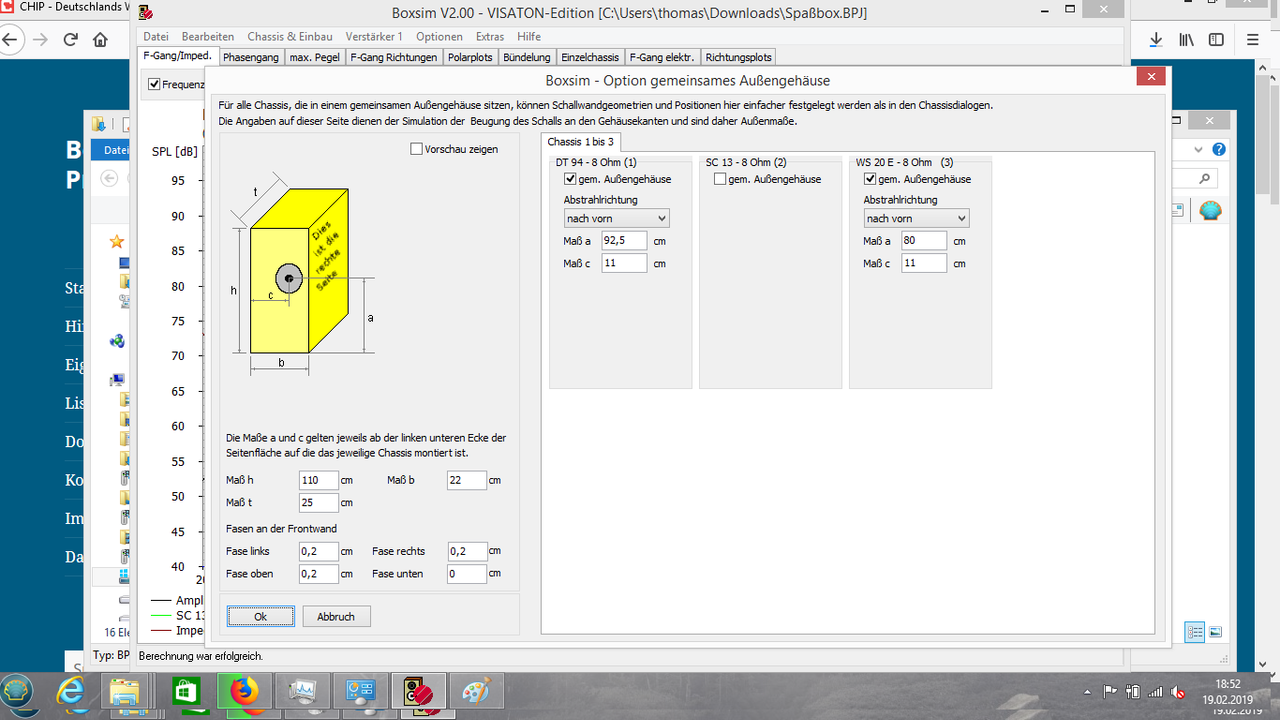
Task: Open the Firefox hamburger menu
Action: click(x=1253, y=40)
